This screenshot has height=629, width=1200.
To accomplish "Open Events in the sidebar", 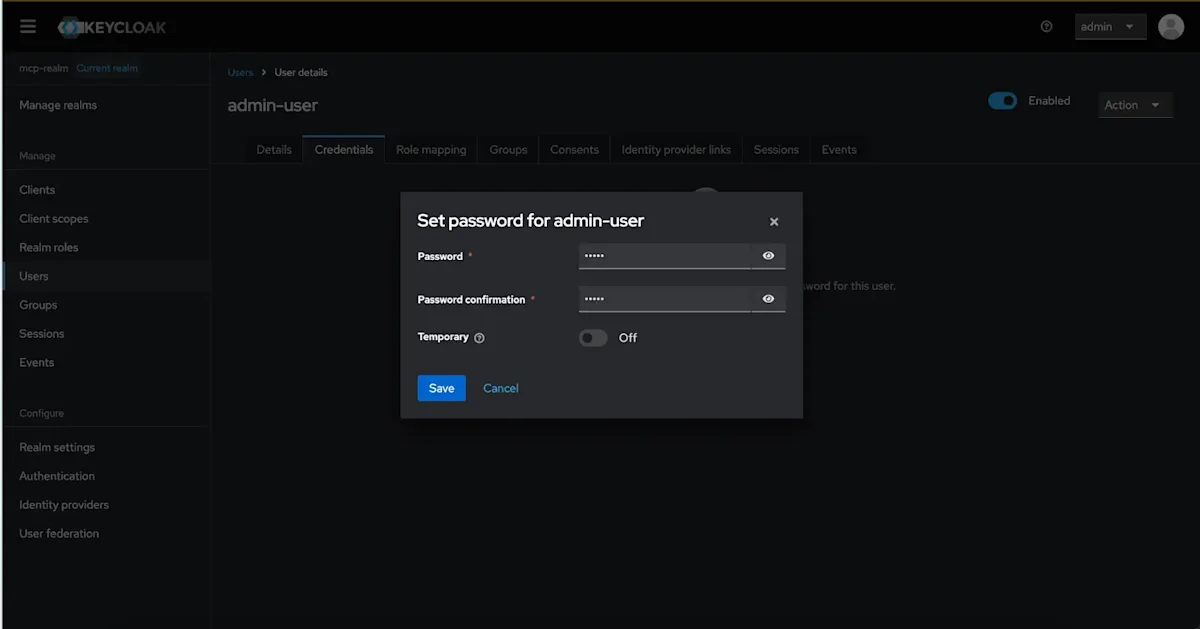I will (105, 363).
